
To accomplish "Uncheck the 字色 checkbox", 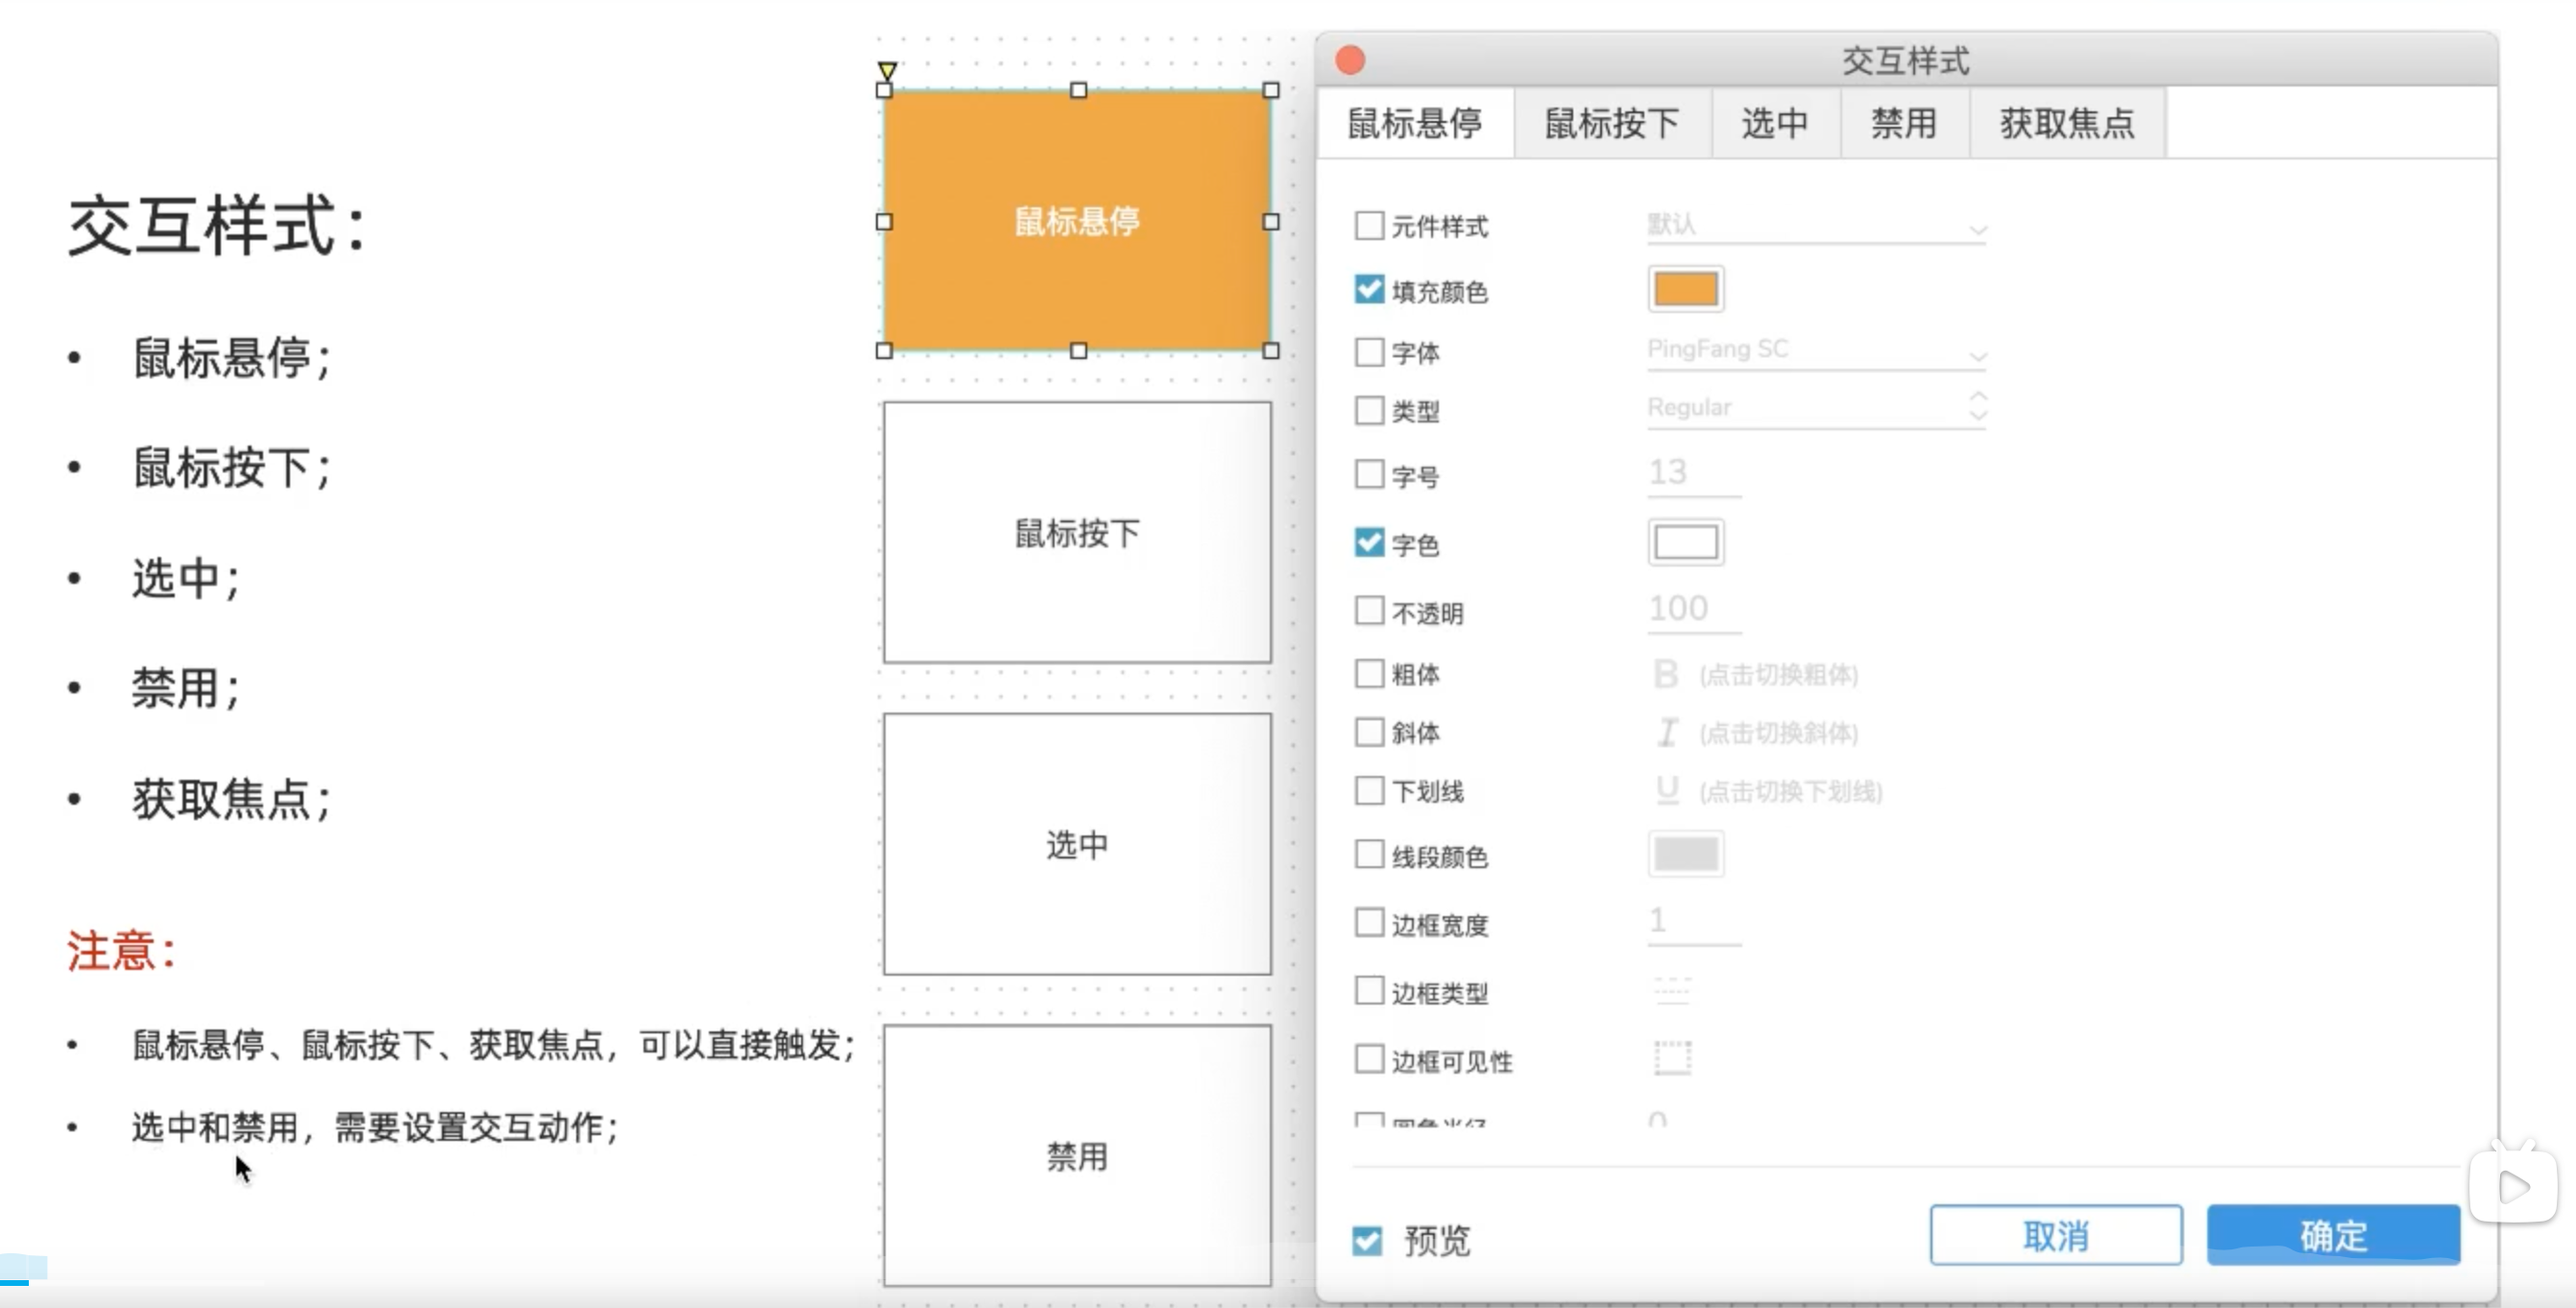I will 1369,542.
